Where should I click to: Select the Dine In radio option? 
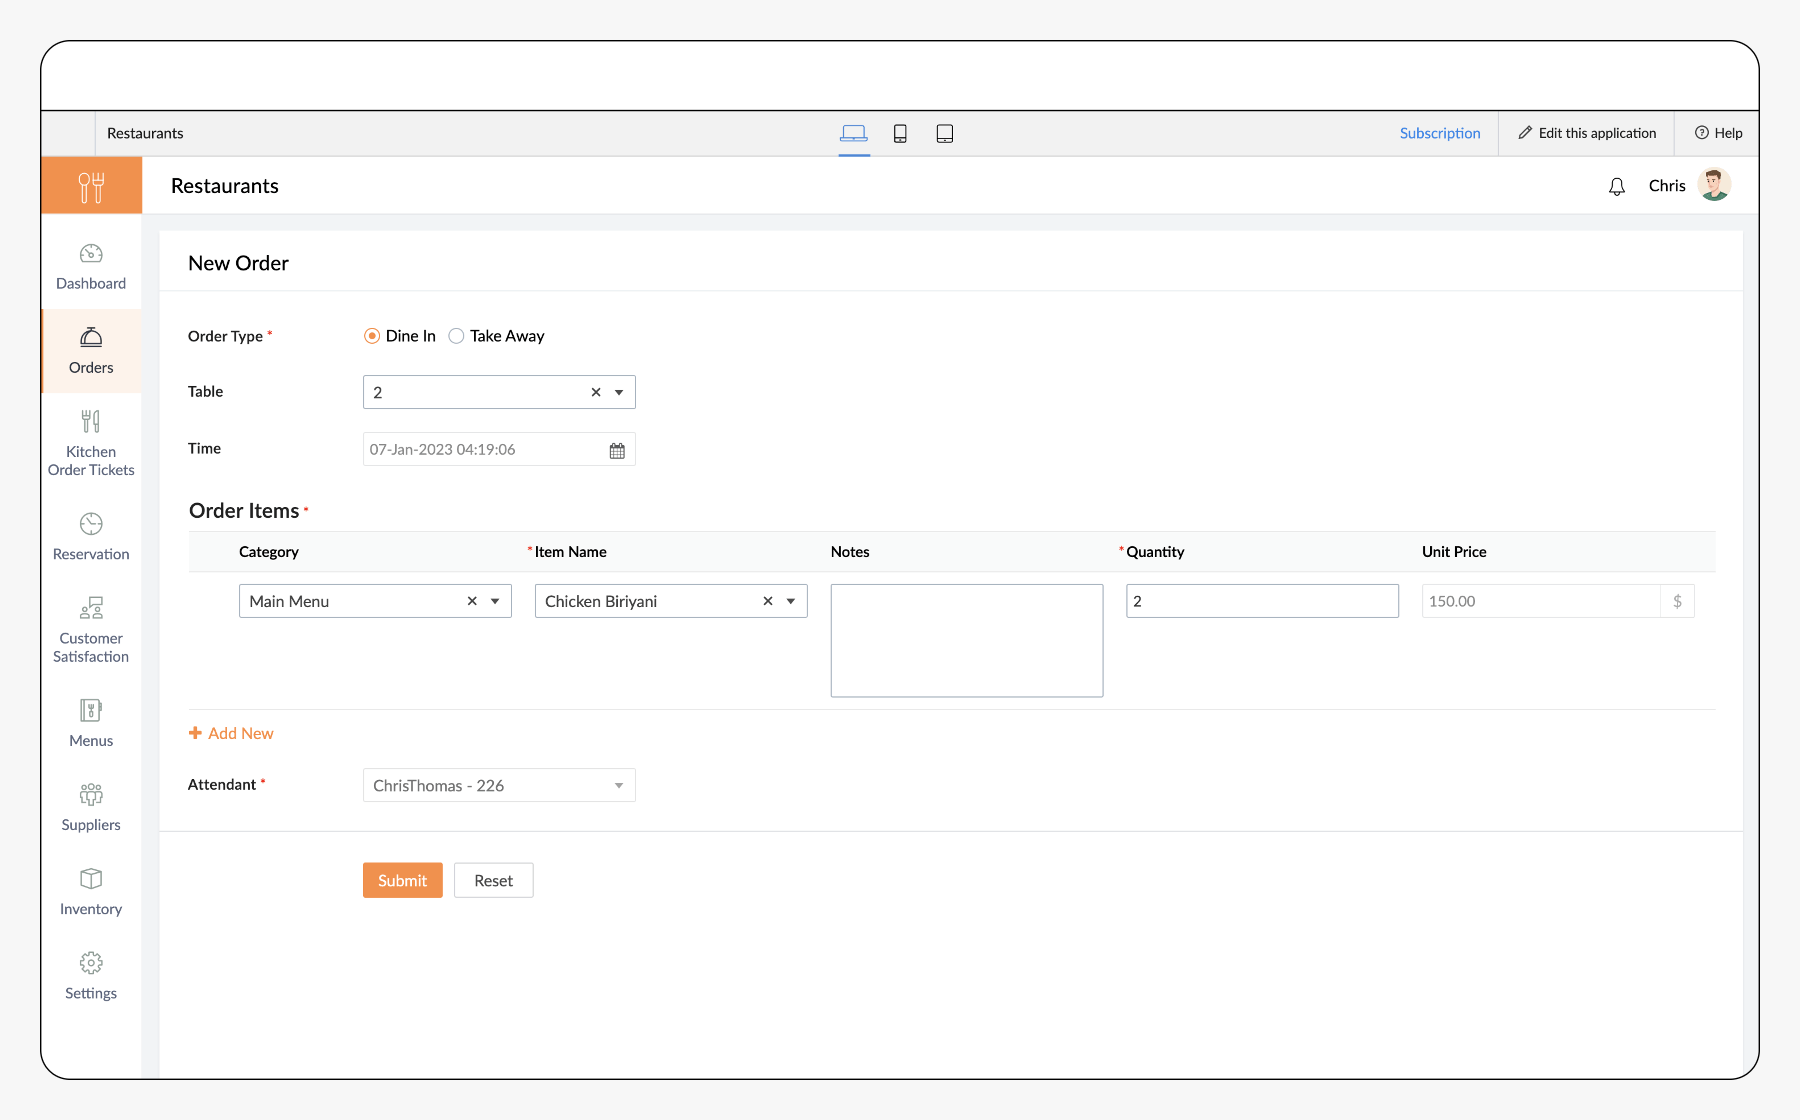tap(372, 336)
